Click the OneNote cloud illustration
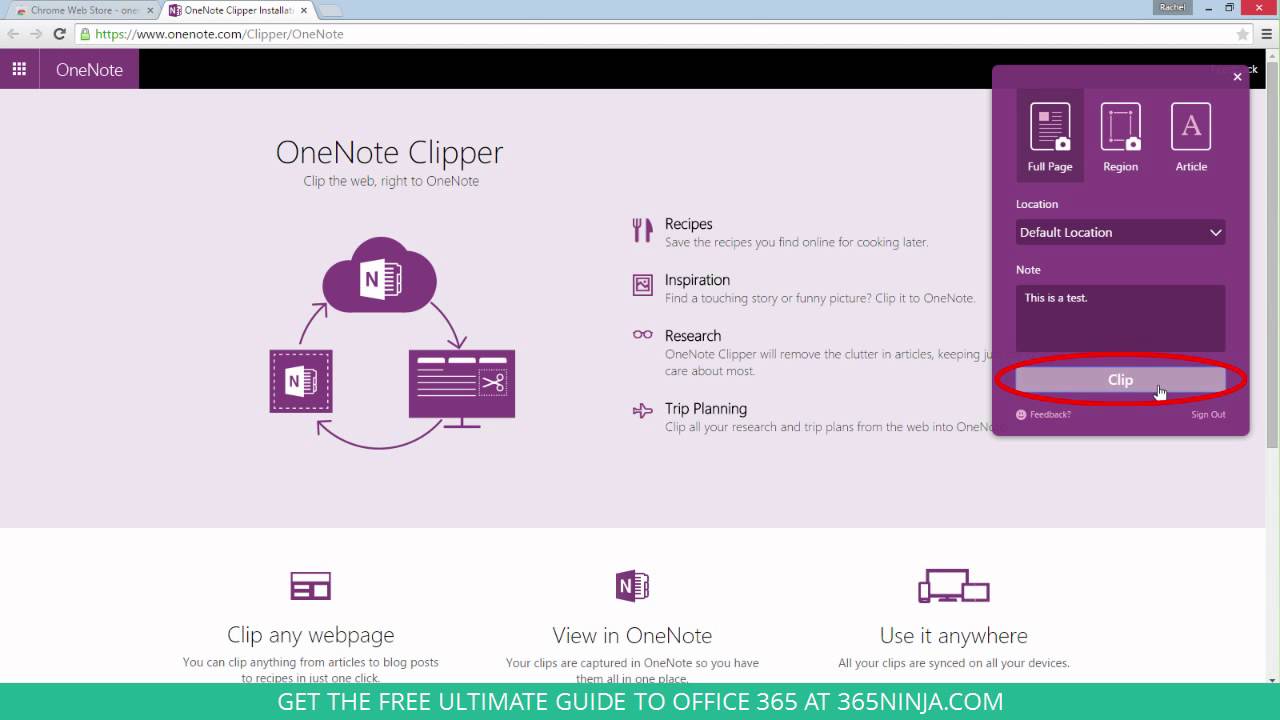The height and width of the screenshot is (720, 1280). (379, 274)
